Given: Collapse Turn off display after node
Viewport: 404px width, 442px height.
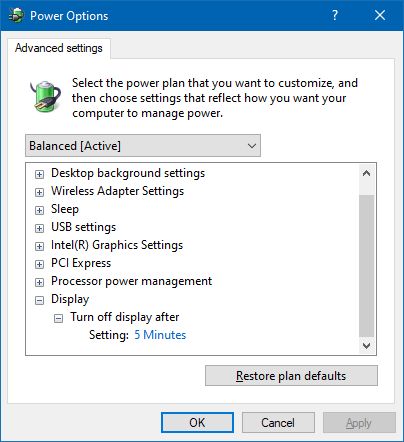Looking at the screenshot, I should coord(58,318).
